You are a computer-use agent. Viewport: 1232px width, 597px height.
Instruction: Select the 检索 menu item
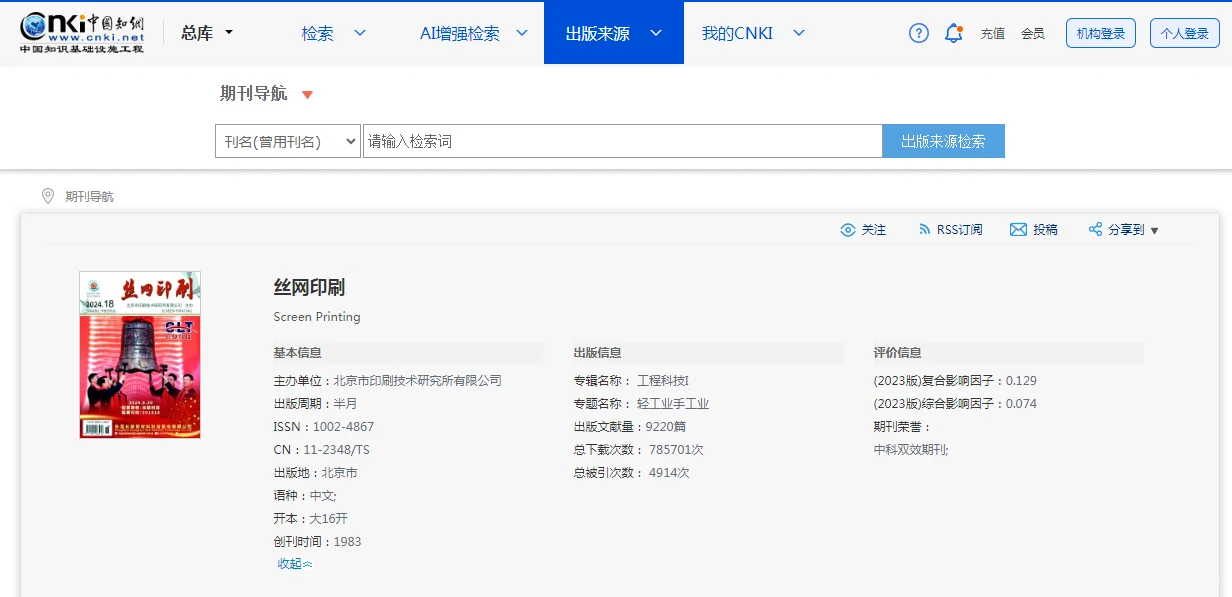click(318, 32)
